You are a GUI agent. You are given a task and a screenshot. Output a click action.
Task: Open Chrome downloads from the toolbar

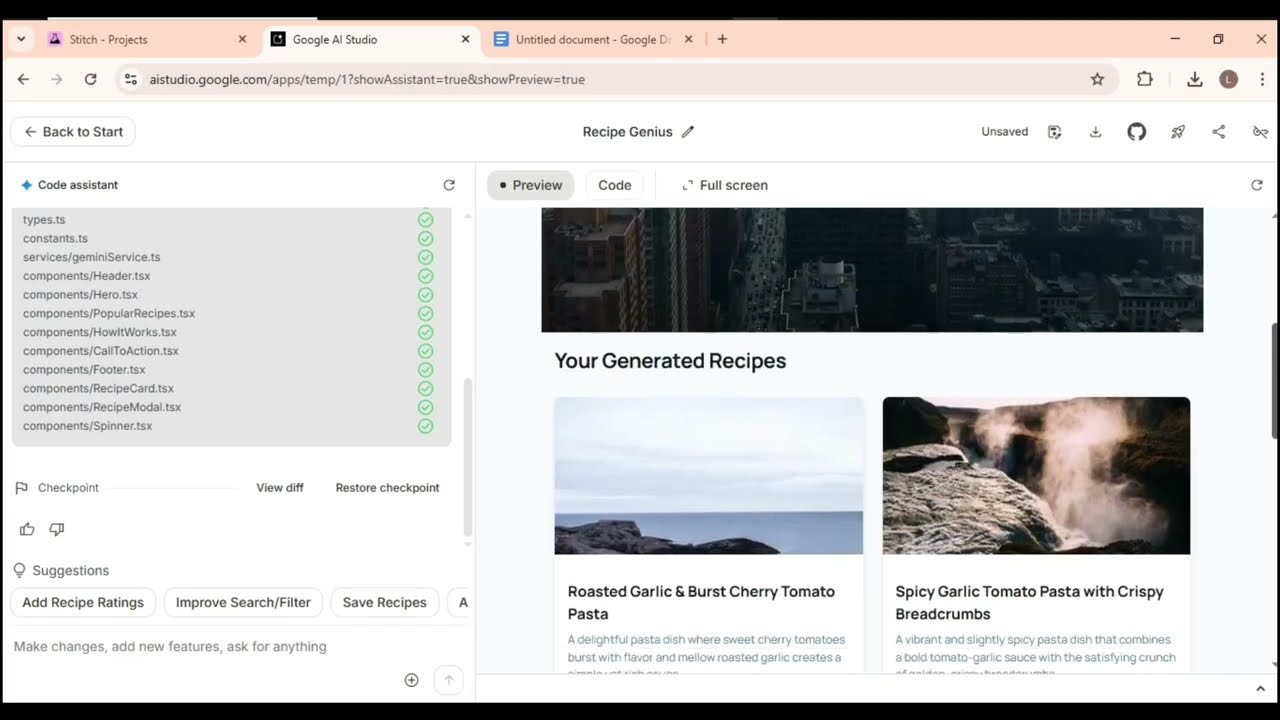tap(1194, 79)
